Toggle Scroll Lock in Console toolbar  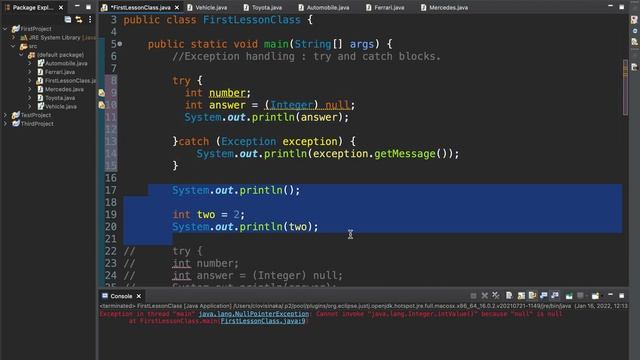[x=521, y=296]
